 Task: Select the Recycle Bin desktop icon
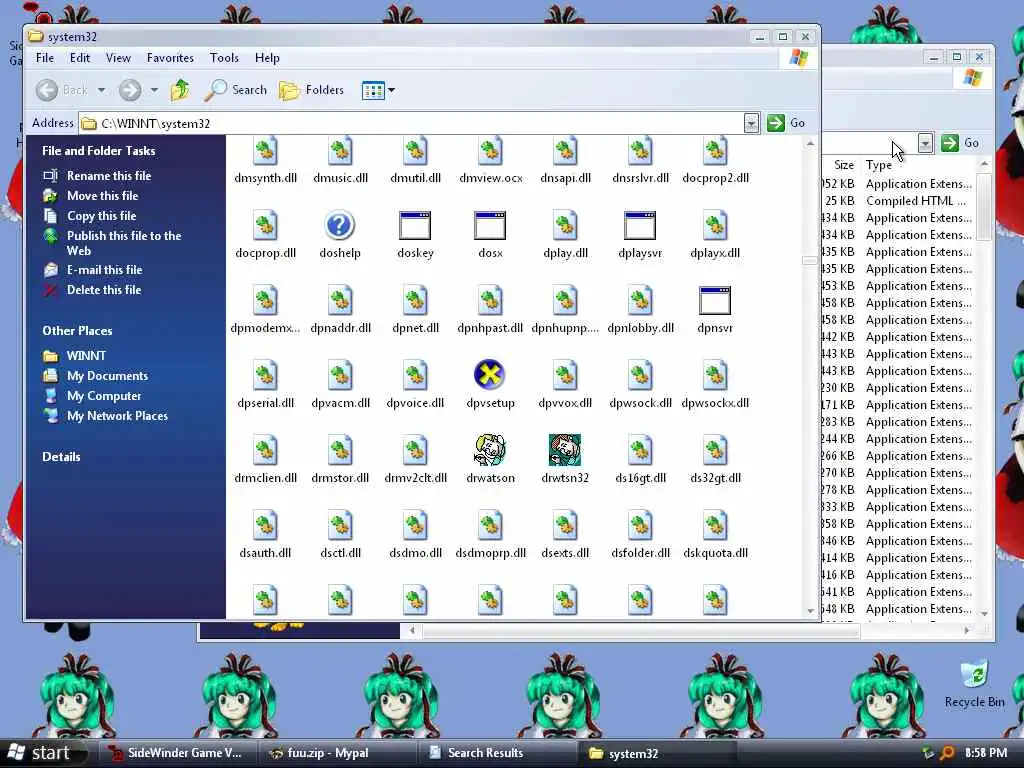pyautogui.click(x=974, y=685)
